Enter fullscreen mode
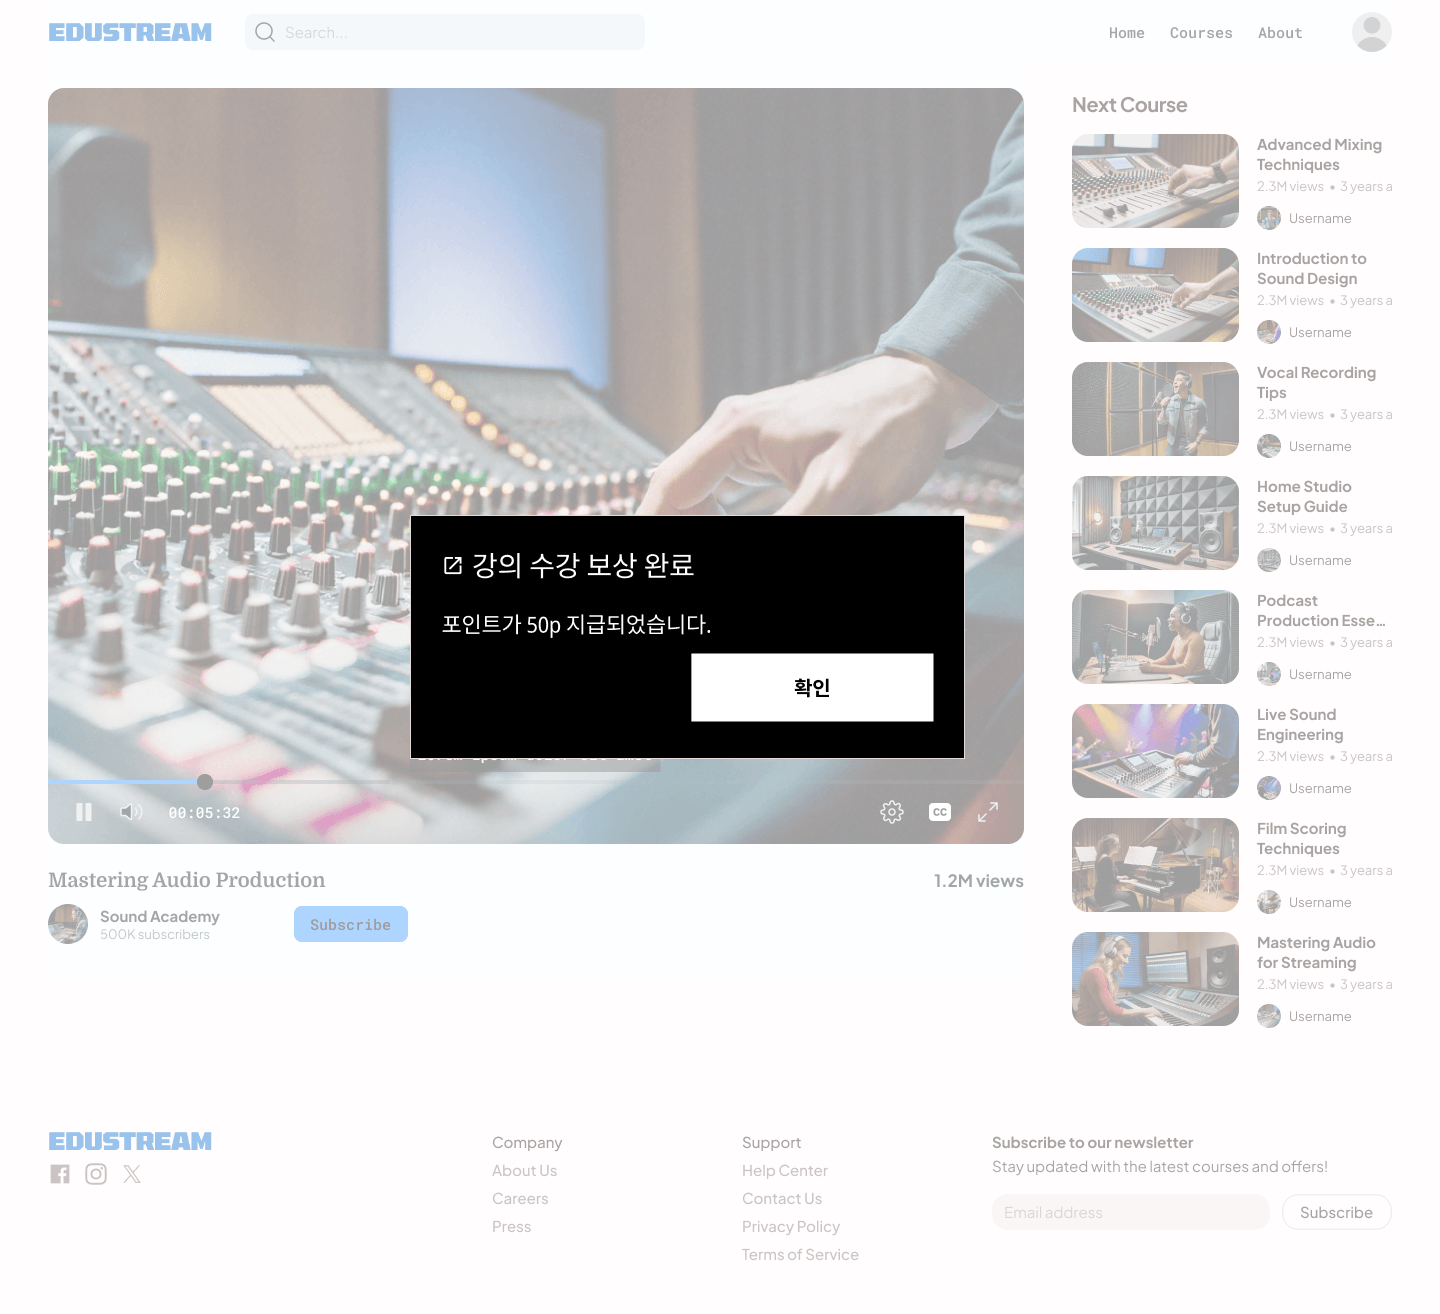 click(x=988, y=812)
